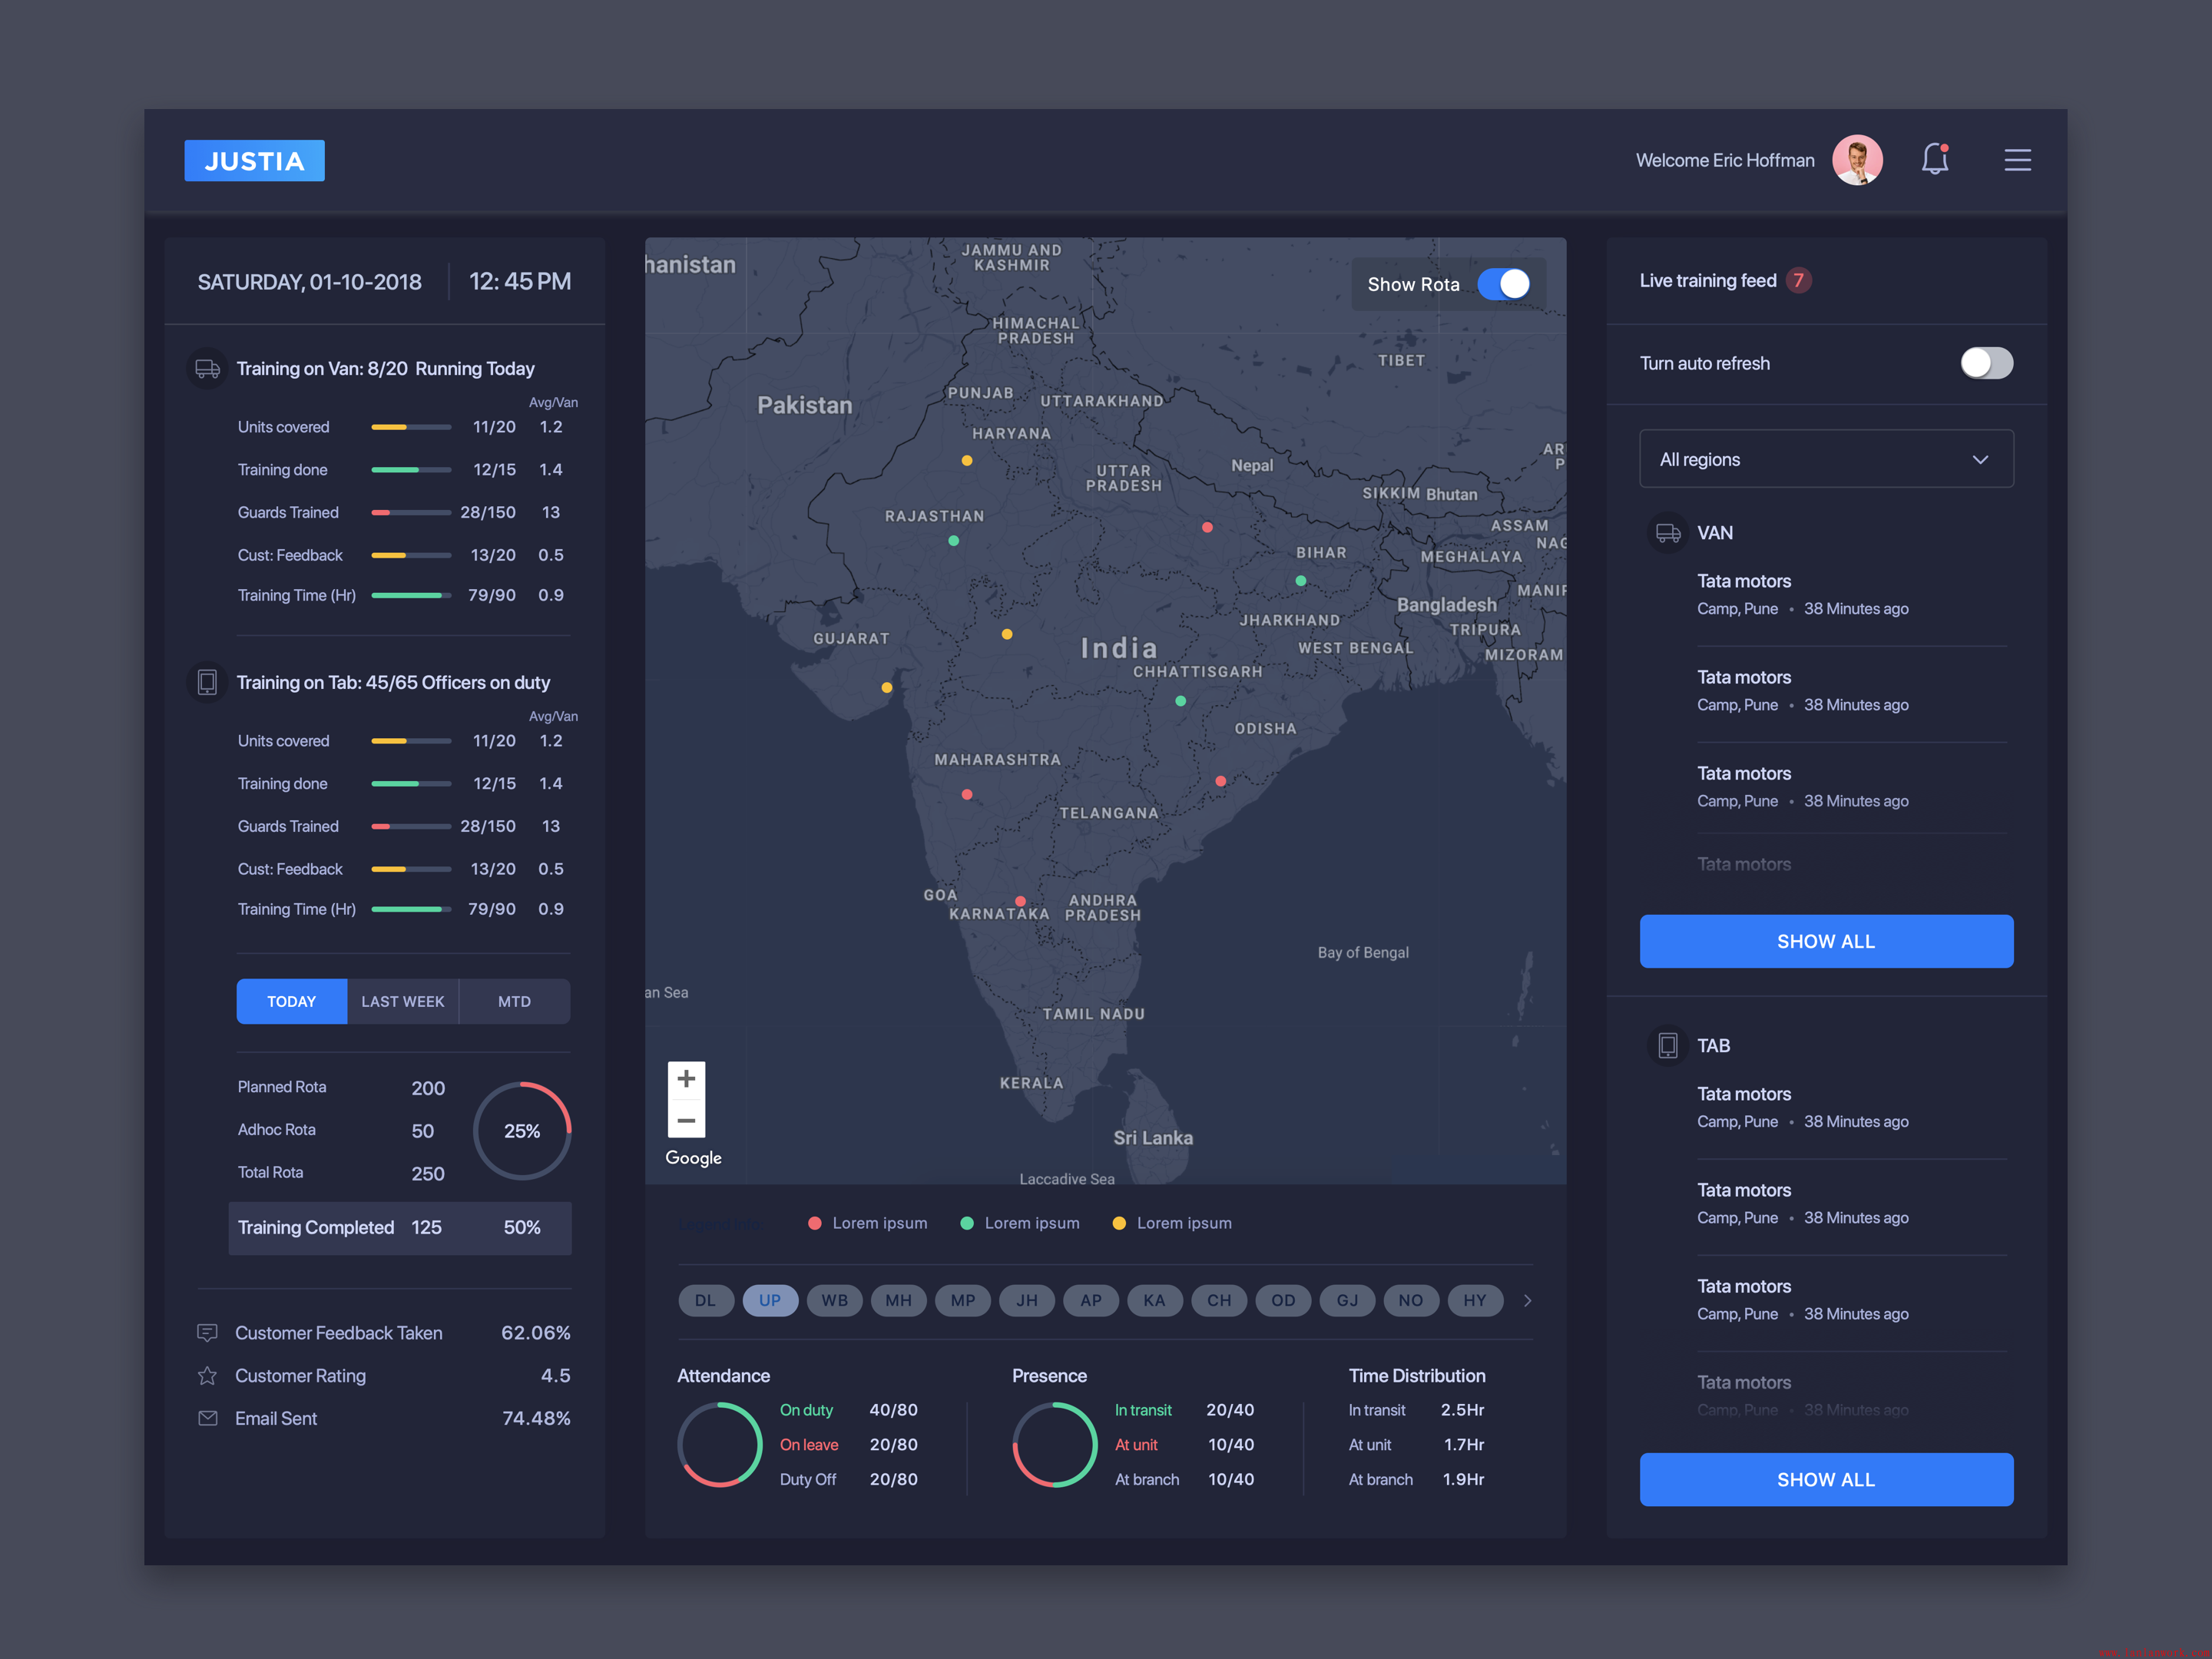The image size is (2212, 1659).
Task: Select the MTD tab
Action: [x=514, y=1001]
